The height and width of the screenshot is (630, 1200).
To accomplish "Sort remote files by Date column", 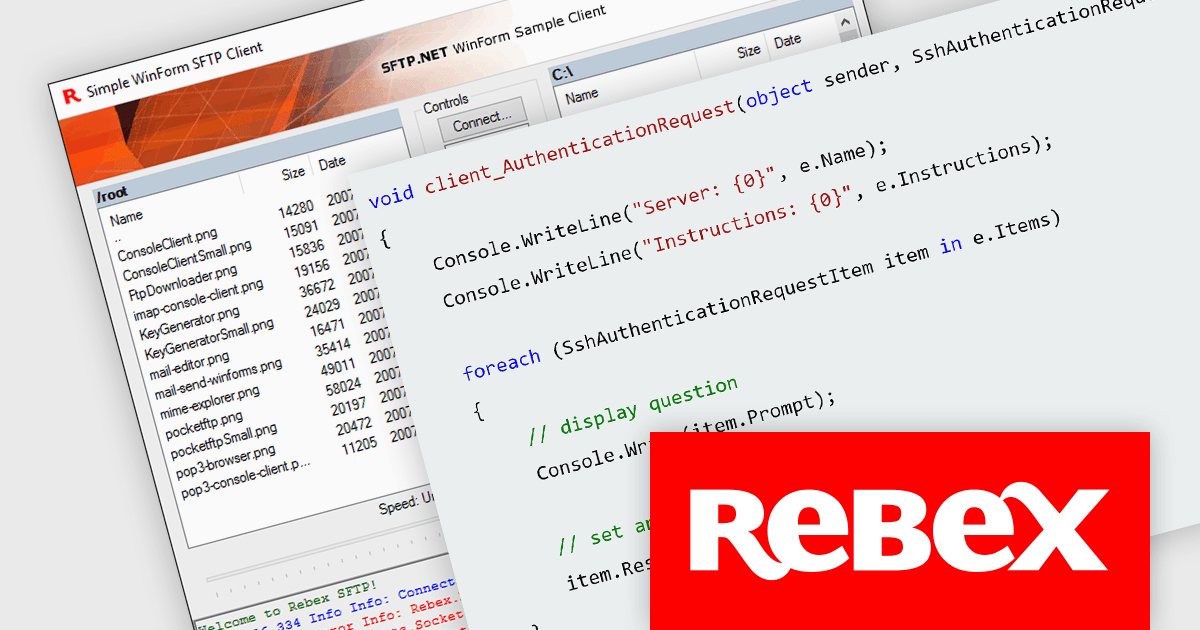I will point(331,162).
